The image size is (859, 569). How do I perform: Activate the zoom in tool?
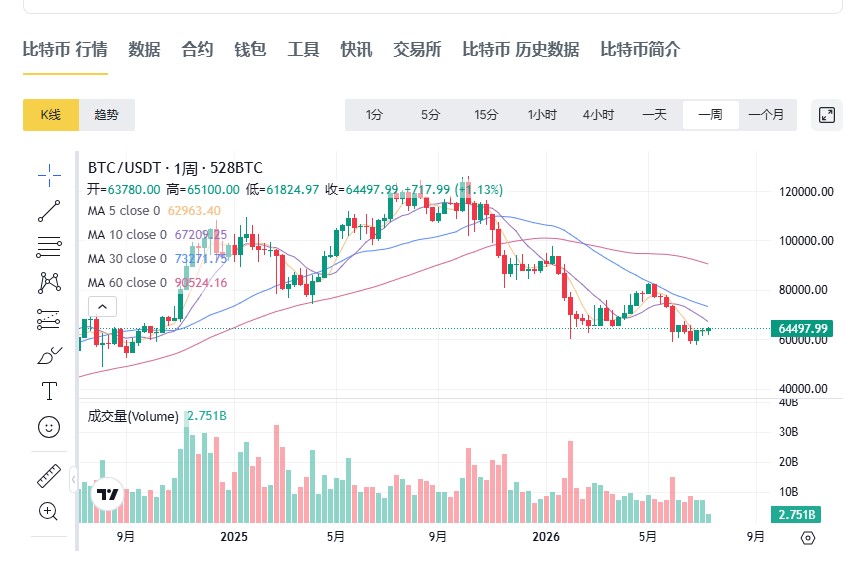(x=48, y=511)
